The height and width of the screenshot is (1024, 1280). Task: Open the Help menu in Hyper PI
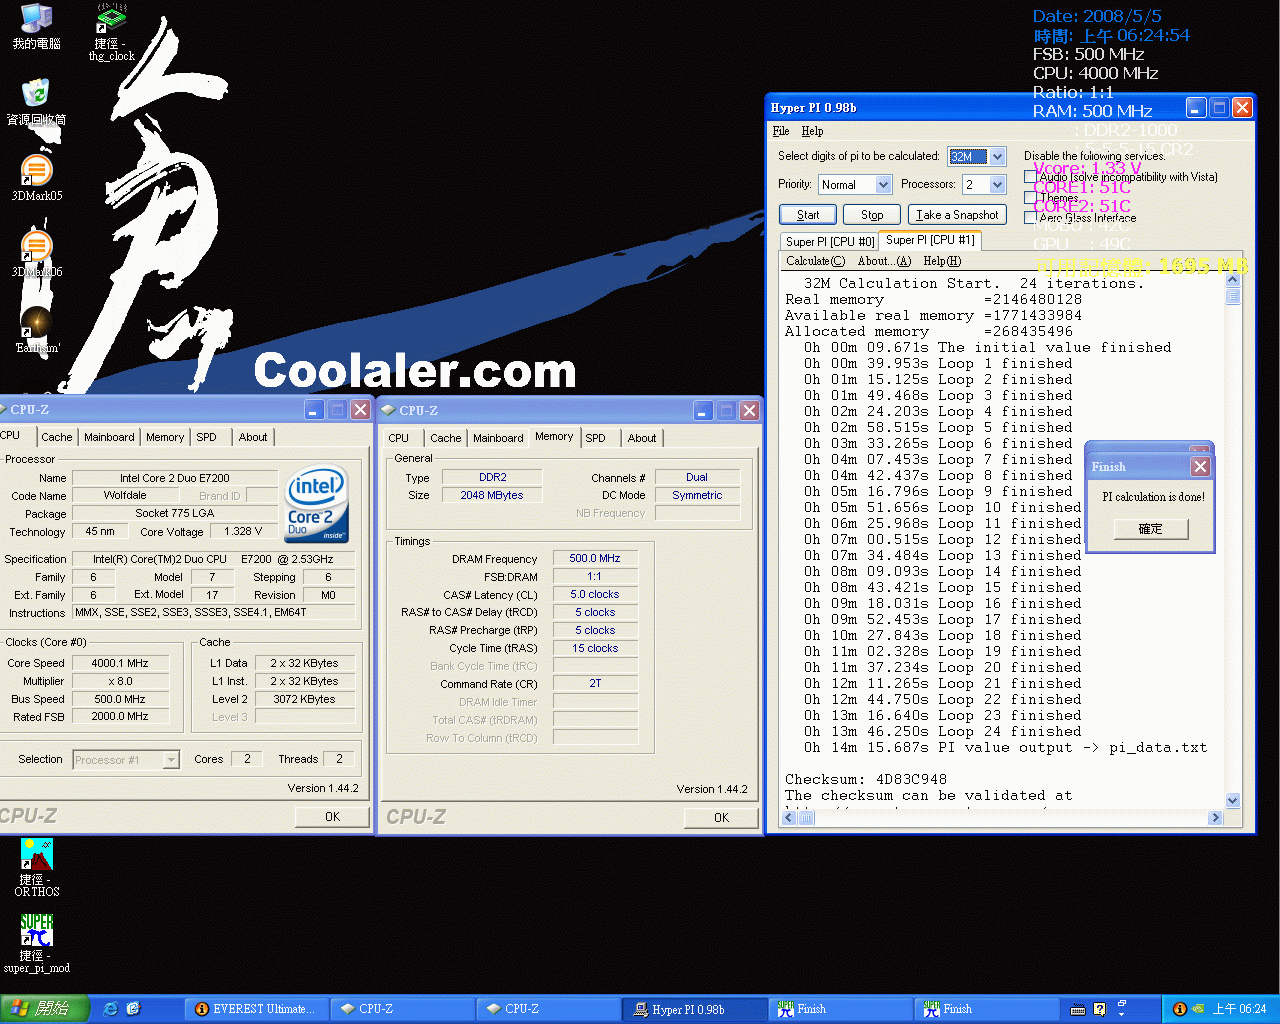812,131
